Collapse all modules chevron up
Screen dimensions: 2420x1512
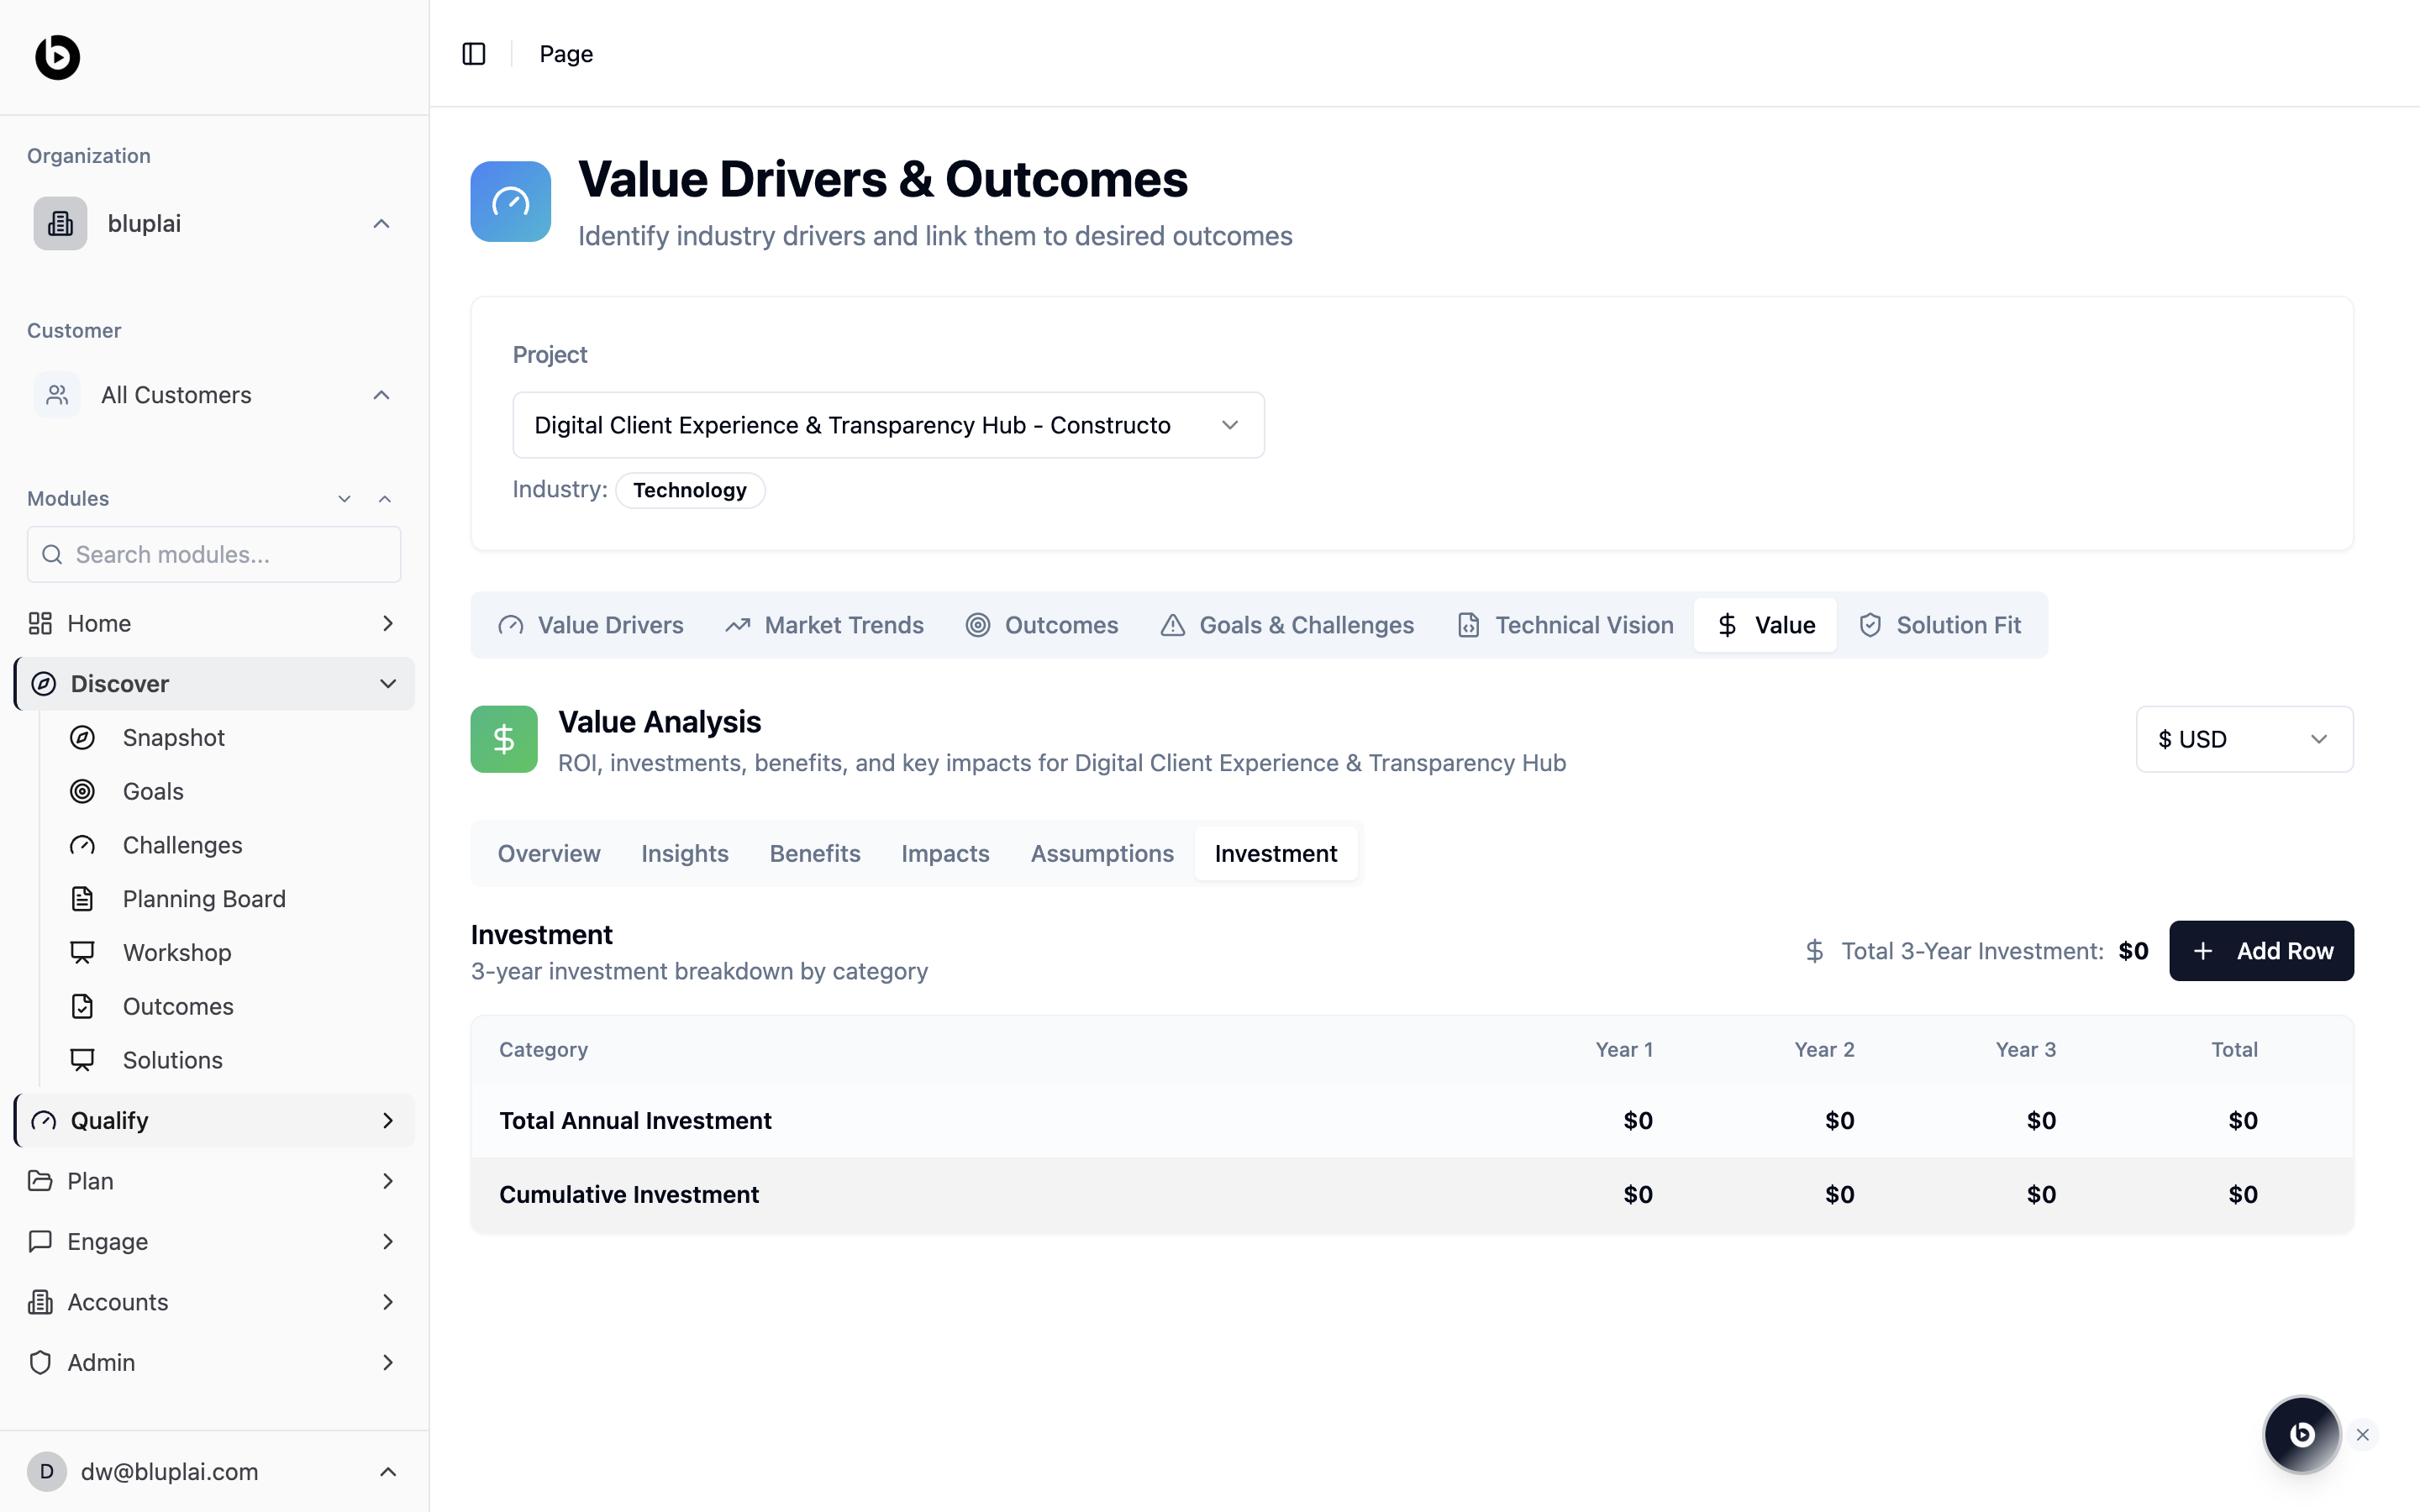tap(385, 499)
